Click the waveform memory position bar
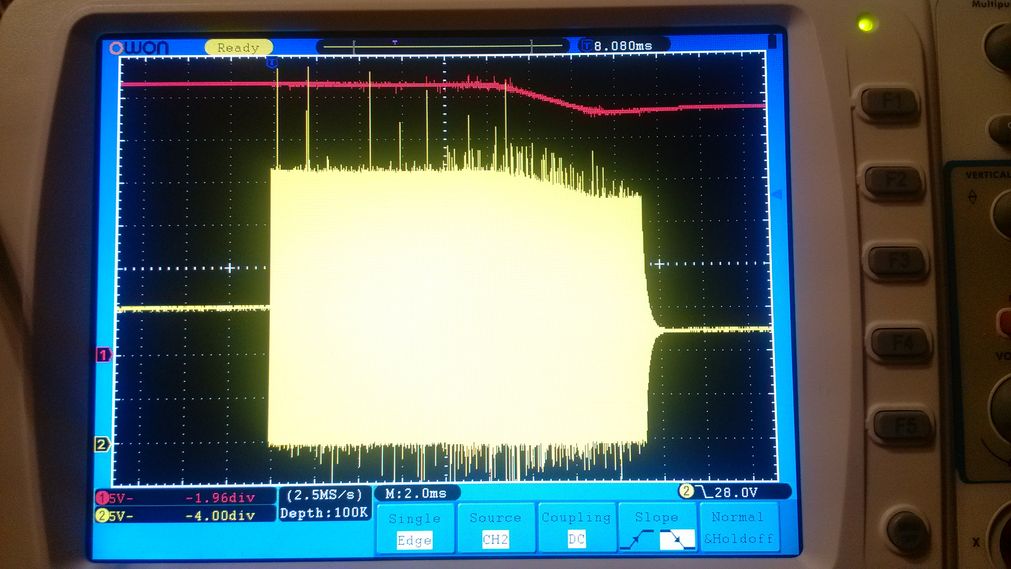 (443, 46)
